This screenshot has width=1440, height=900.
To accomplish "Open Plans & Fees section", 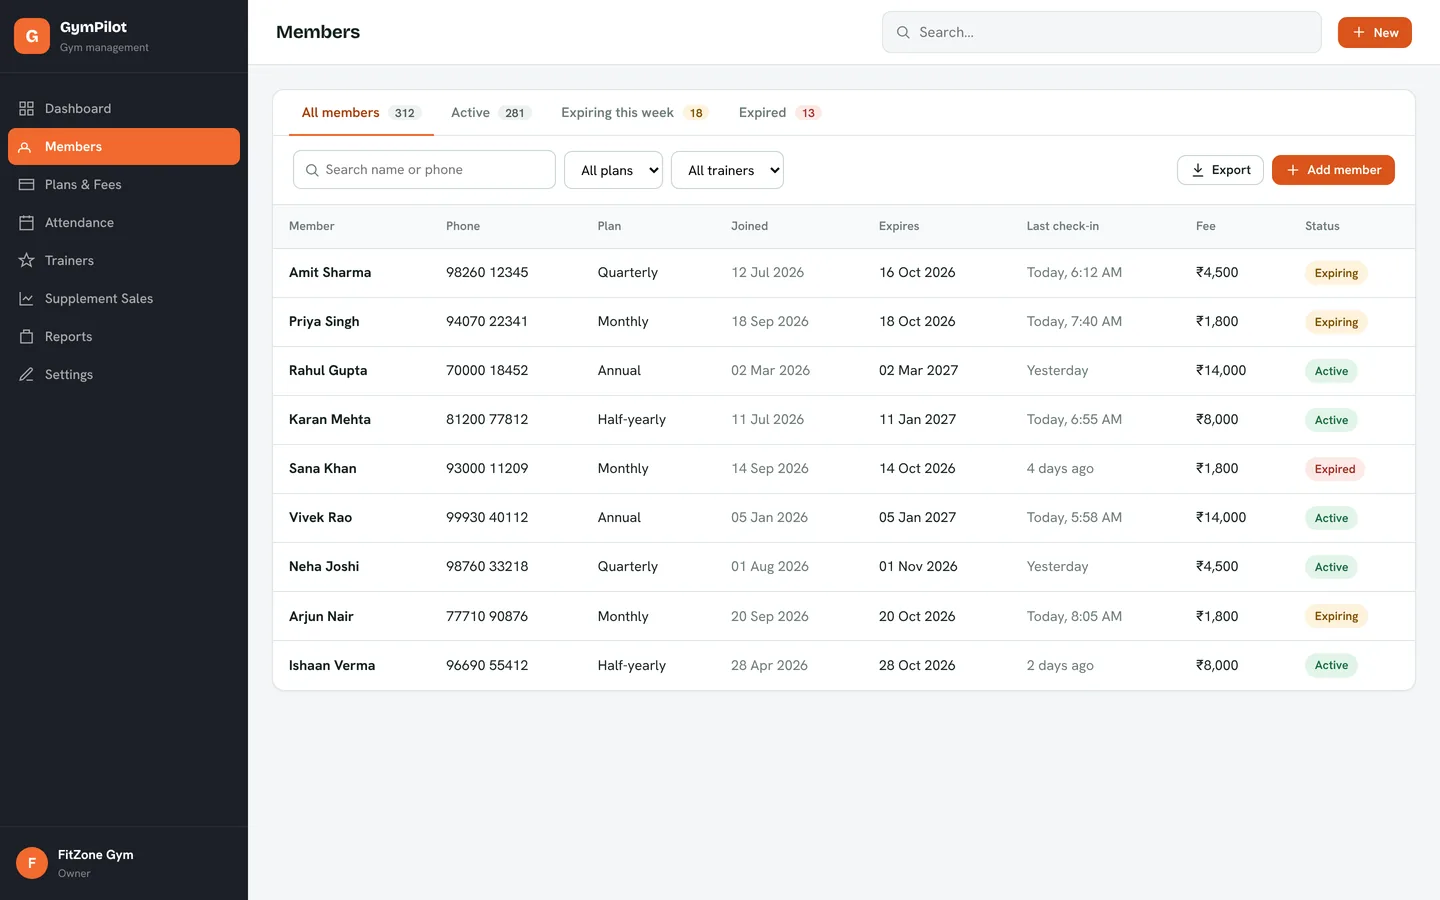I will (x=124, y=184).
